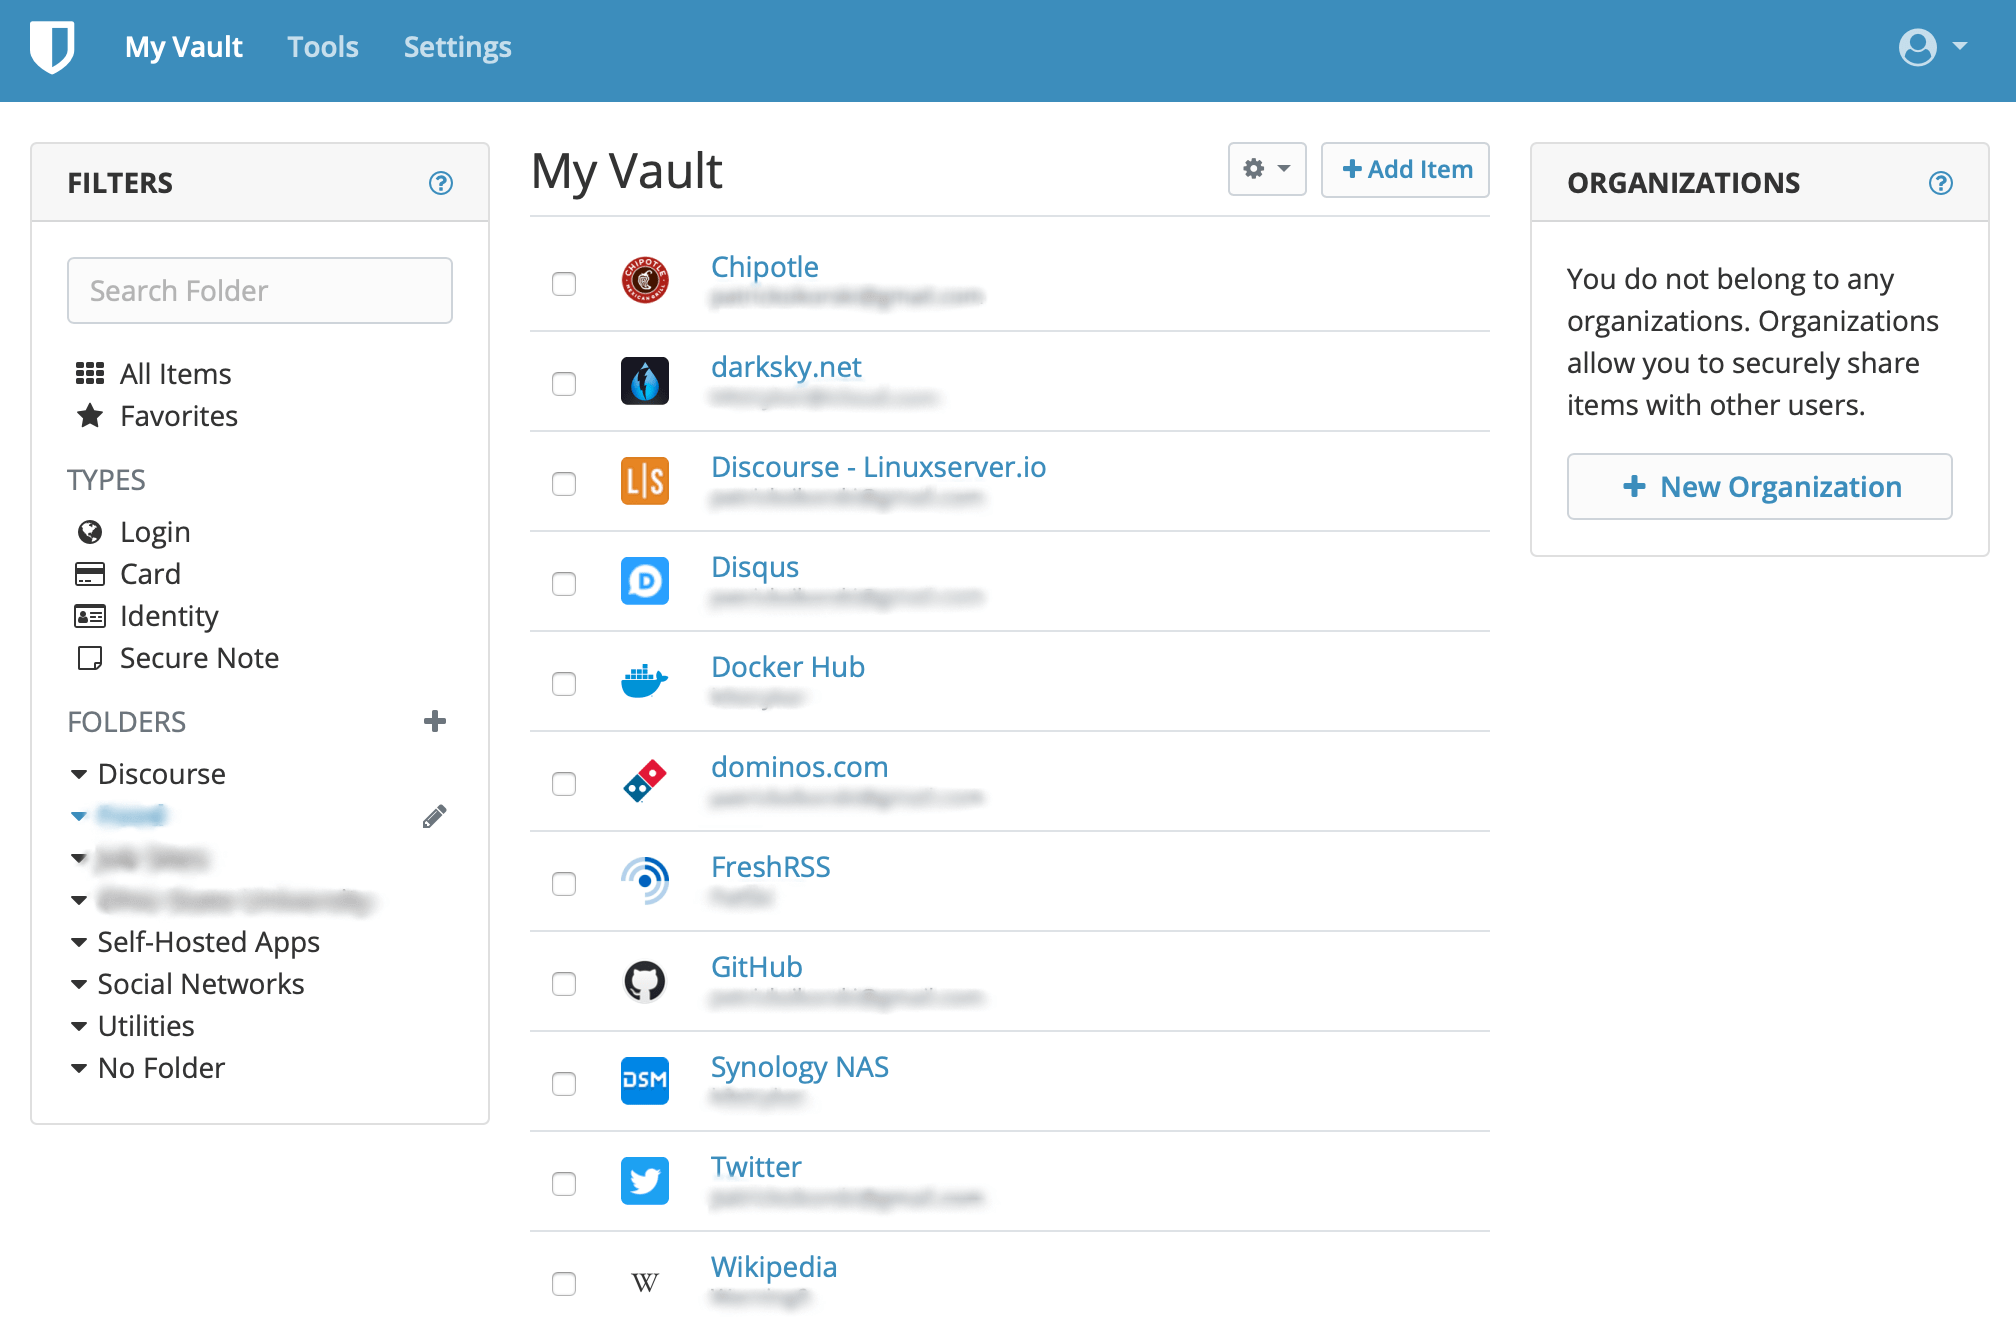This screenshot has height=1338, width=2016.
Task: Open the Settings menu
Action: coord(458,46)
